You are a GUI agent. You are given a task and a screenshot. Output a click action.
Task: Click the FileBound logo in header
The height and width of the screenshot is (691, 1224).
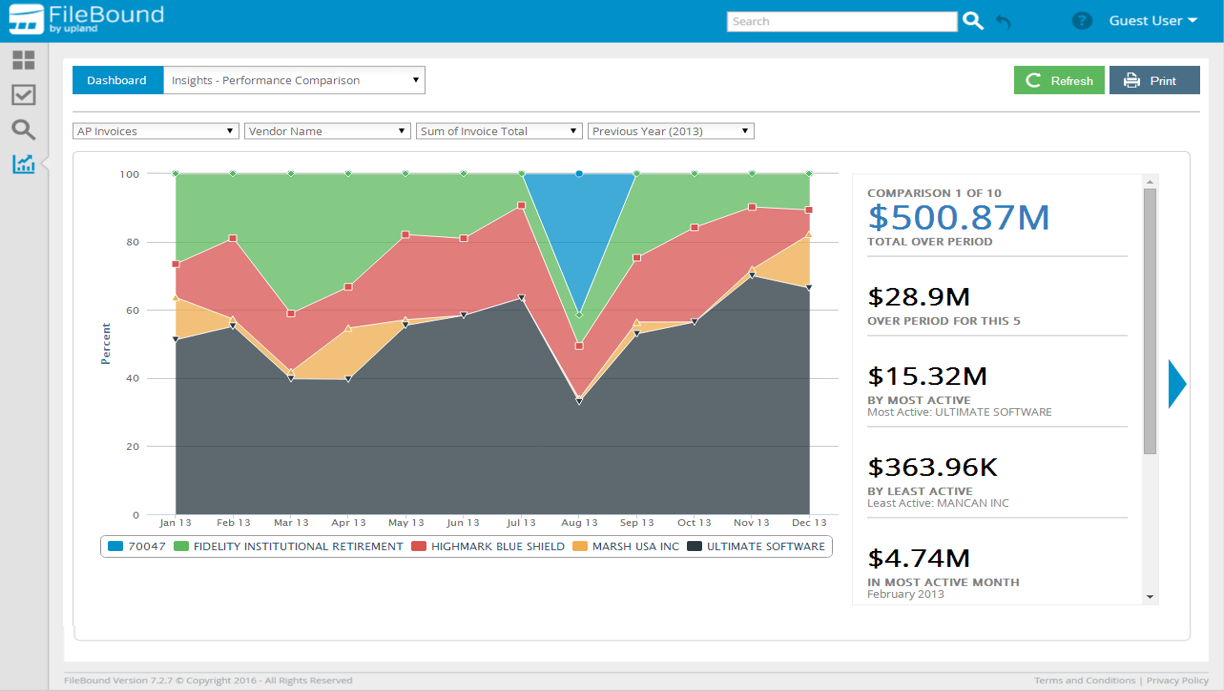tap(86, 20)
